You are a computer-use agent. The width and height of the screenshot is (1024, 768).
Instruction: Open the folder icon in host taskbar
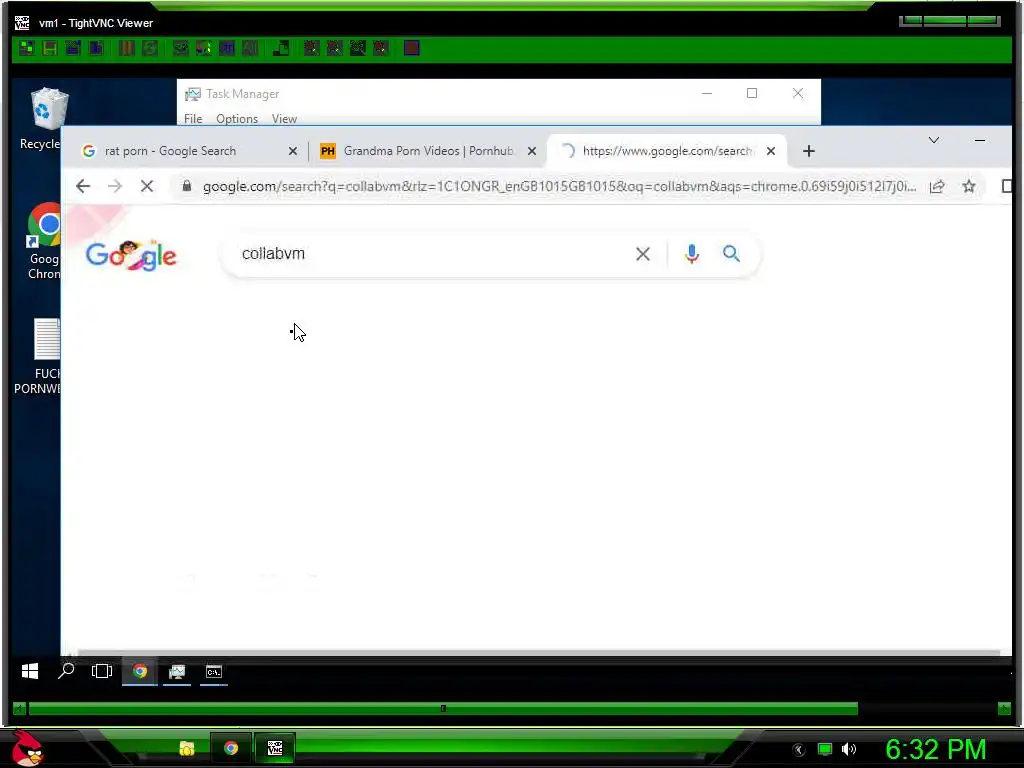tap(187, 748)
